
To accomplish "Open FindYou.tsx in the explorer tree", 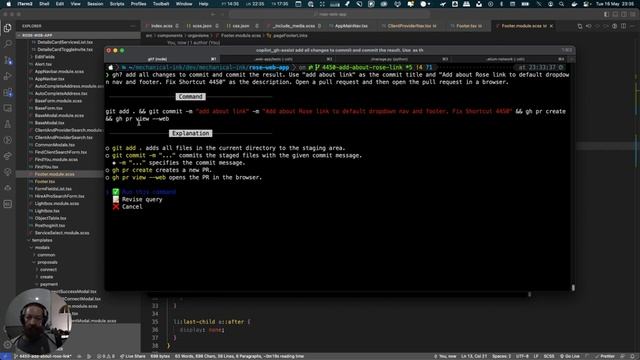I will tap(46, 167).
